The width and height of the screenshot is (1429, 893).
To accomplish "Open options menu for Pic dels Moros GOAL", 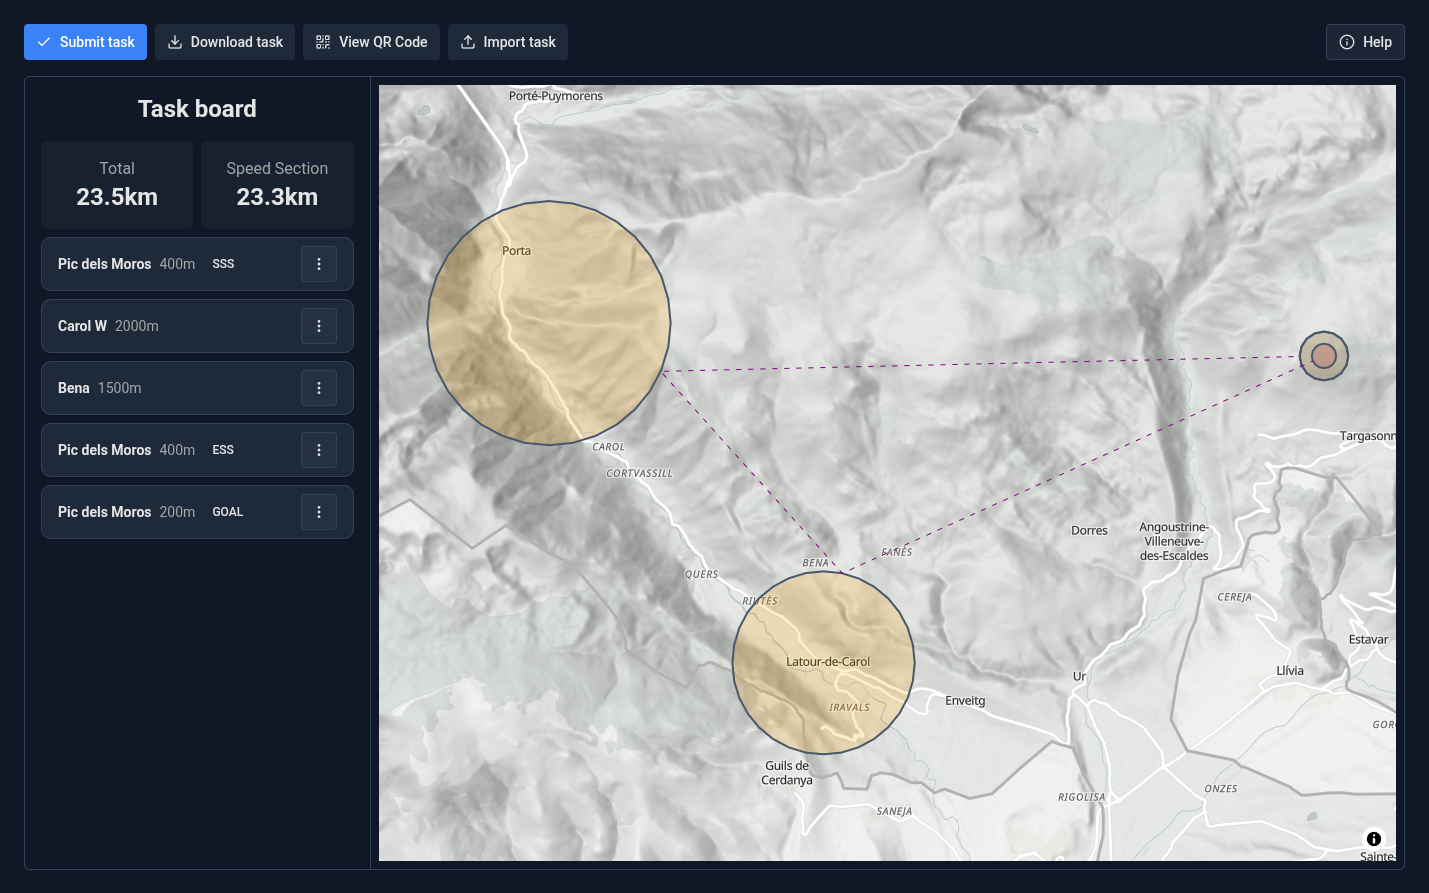I will pyautogui.click(x=319, y=512).
